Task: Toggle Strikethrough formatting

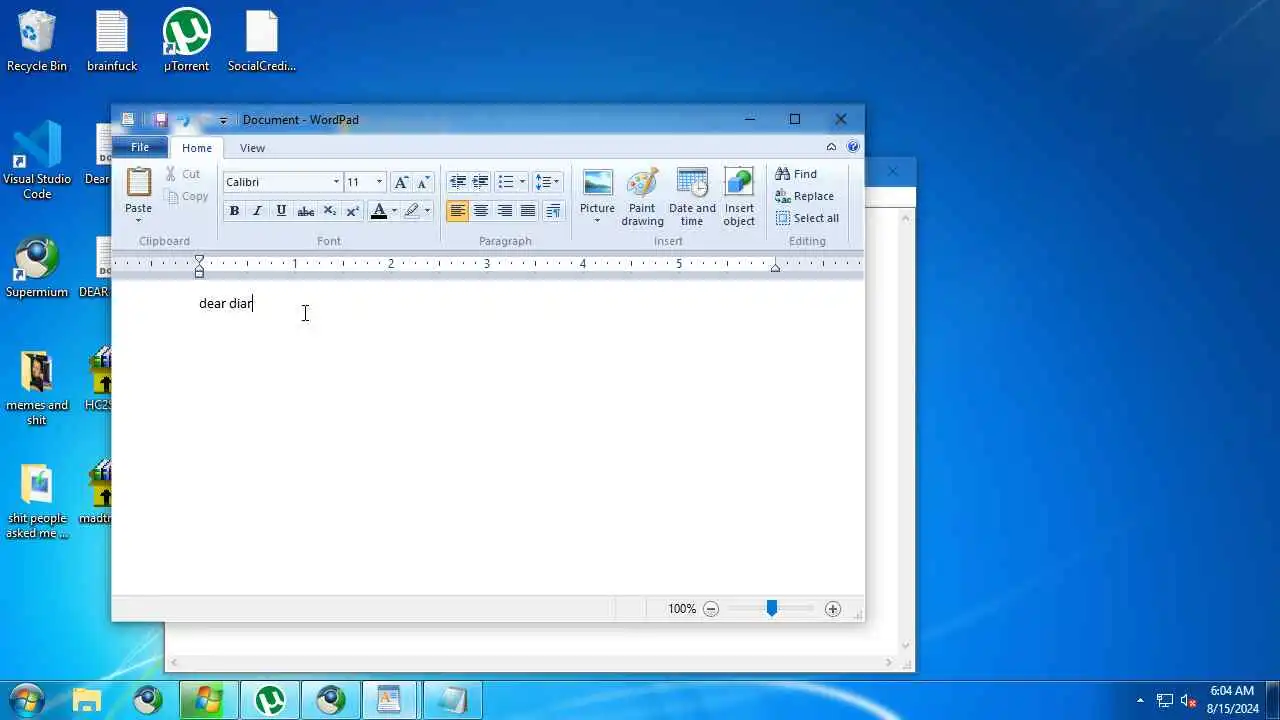Action: point(306,211)
